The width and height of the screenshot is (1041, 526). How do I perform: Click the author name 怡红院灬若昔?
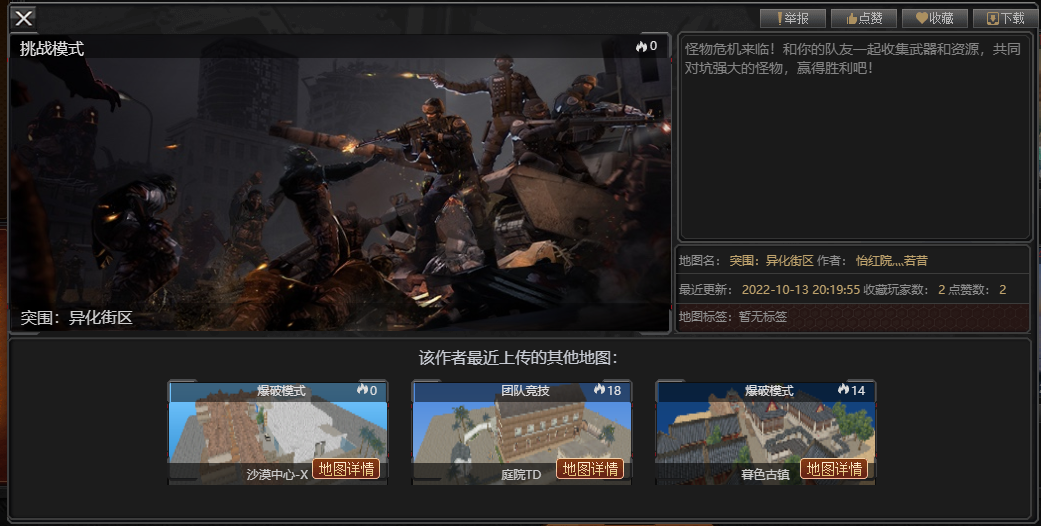tap(892, 261)
